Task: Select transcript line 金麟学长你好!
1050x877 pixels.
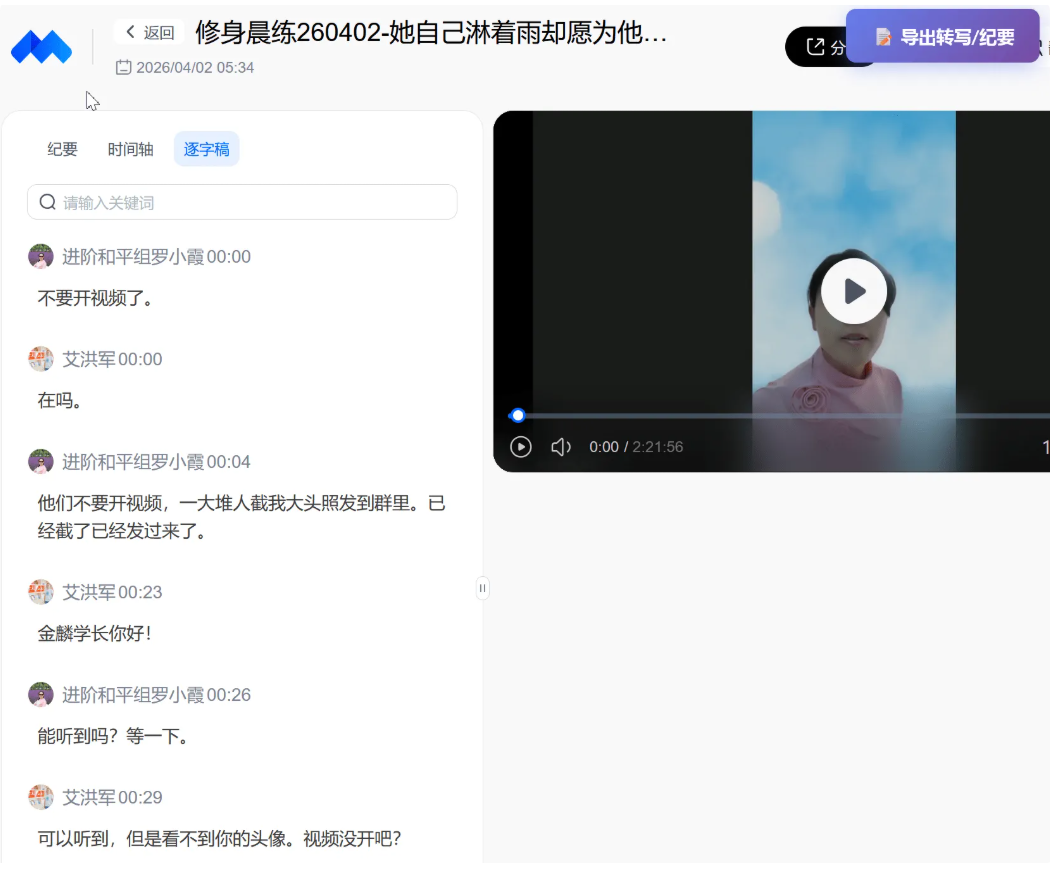Action: 94,634
